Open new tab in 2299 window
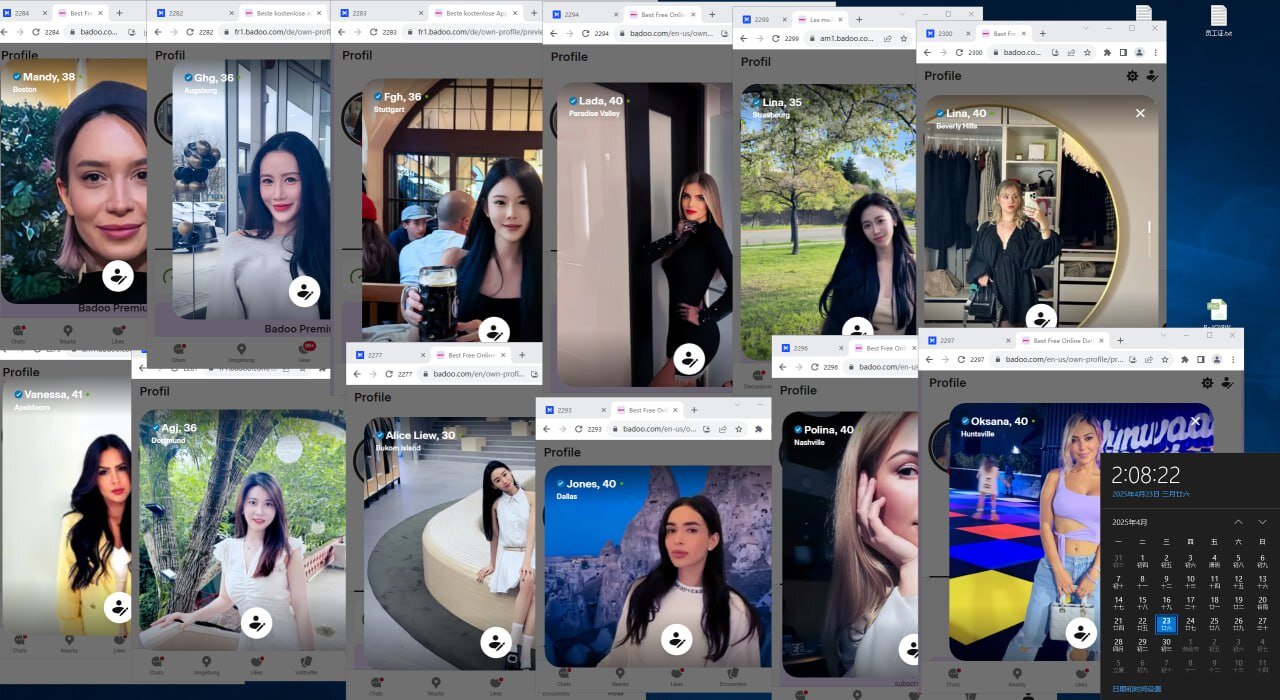1280x700 pixels. point(859,19)
